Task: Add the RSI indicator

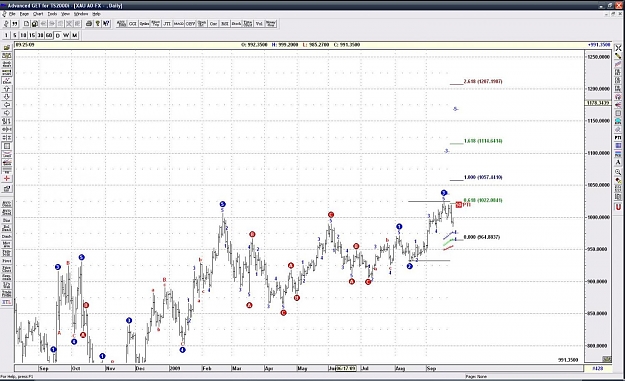Action: (x=225, y=24)
